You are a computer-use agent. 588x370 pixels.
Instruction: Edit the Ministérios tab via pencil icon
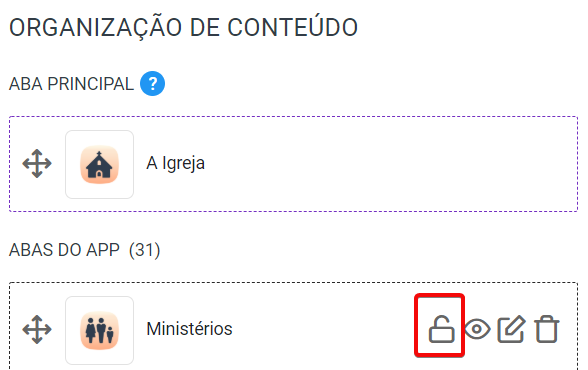click(512, 329)
